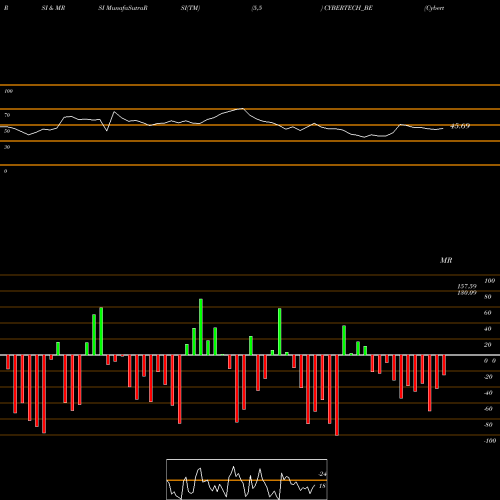The width and height of the screenshot is (500, 500).
Task: Click the '24' value in mini chart
Action: (322, 474)
